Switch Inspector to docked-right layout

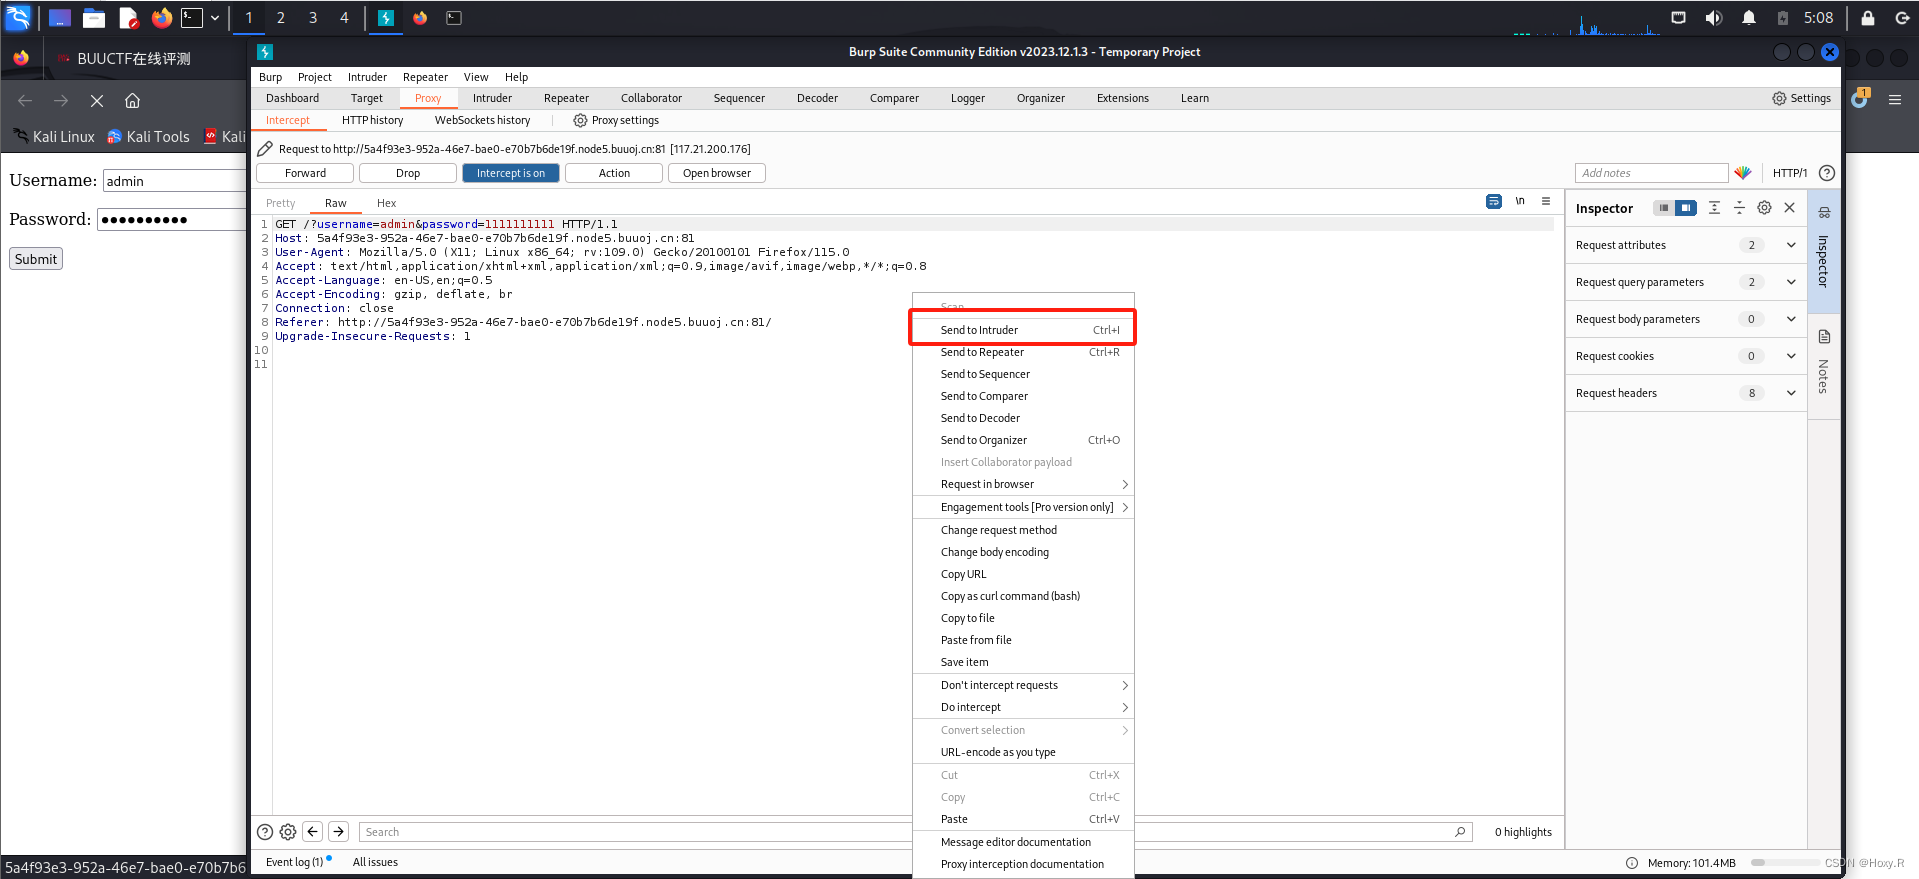click(1686, 208)
